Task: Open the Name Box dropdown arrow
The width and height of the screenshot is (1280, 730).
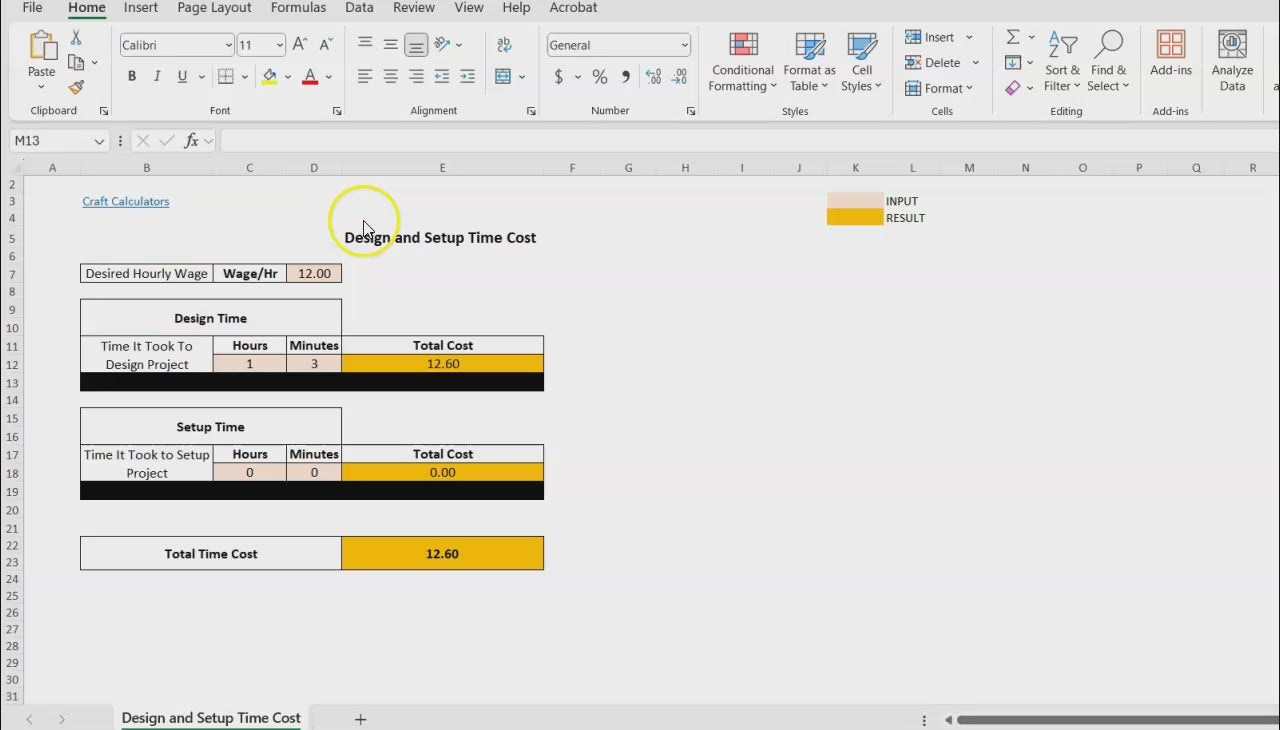Action: pyautogui.click(x=99, y=141)
